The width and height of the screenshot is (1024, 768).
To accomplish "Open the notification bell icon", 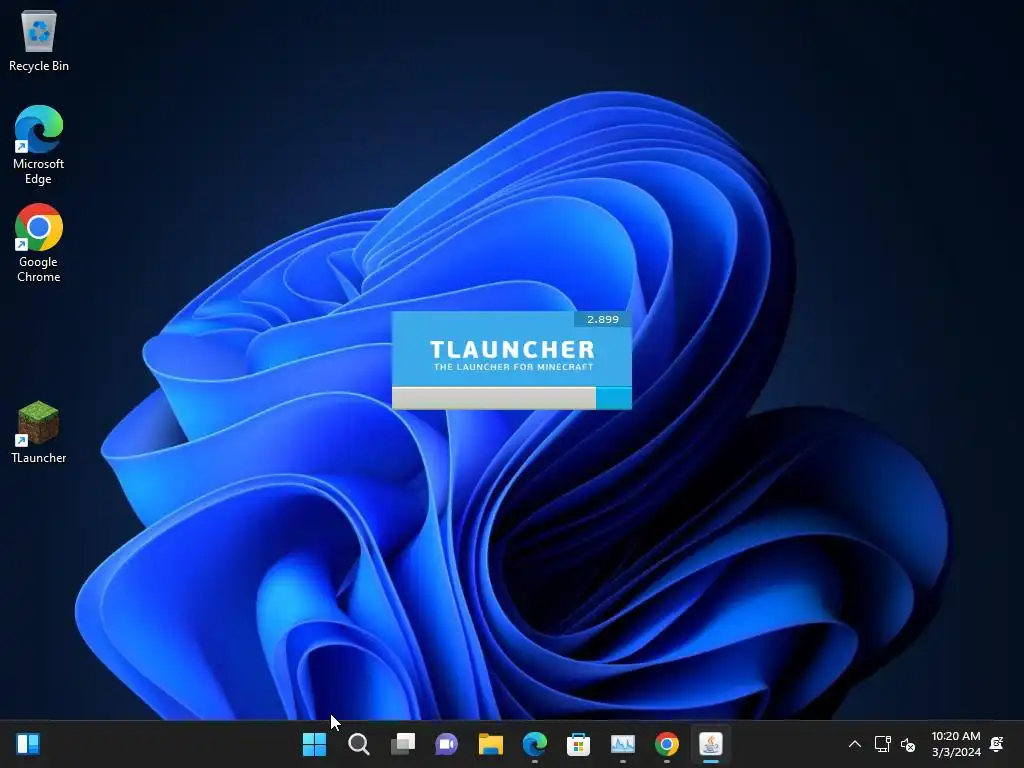I will coord(997,744).
